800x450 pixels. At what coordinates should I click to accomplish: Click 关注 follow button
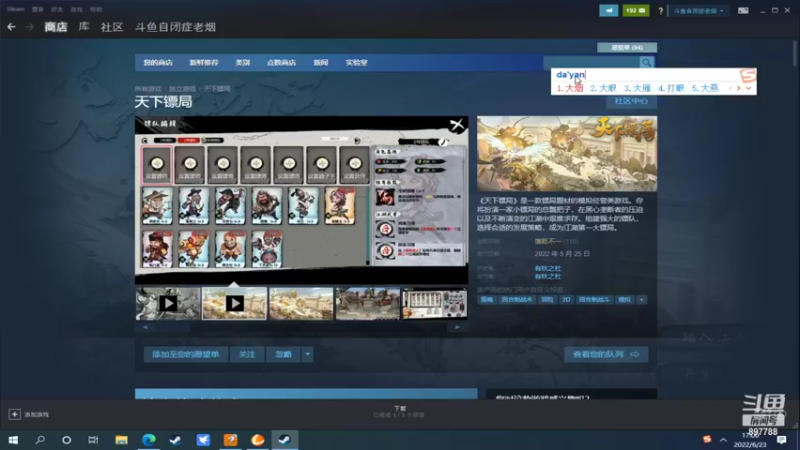point(246,354)
